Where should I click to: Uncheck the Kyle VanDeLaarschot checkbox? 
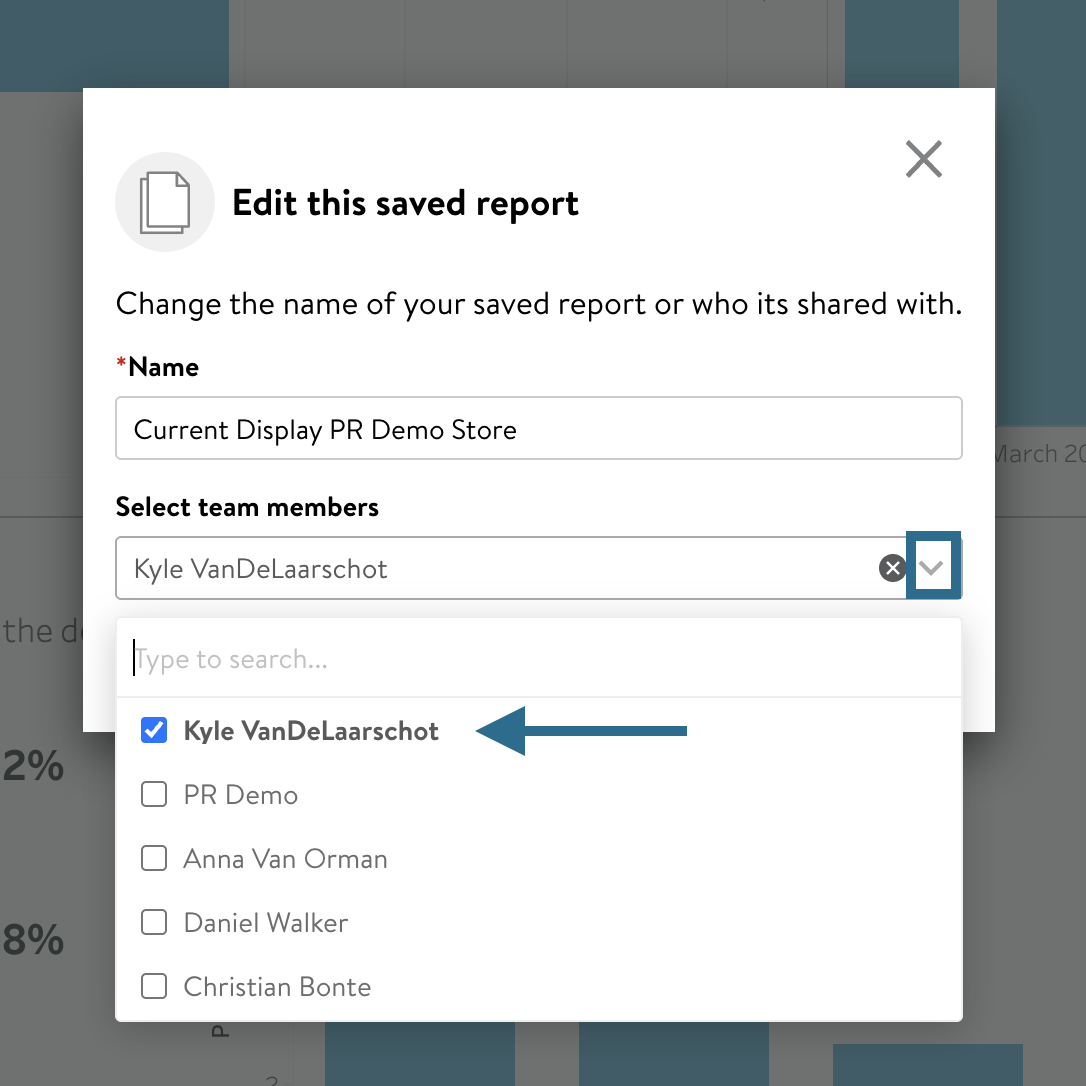tap(154, 731)
